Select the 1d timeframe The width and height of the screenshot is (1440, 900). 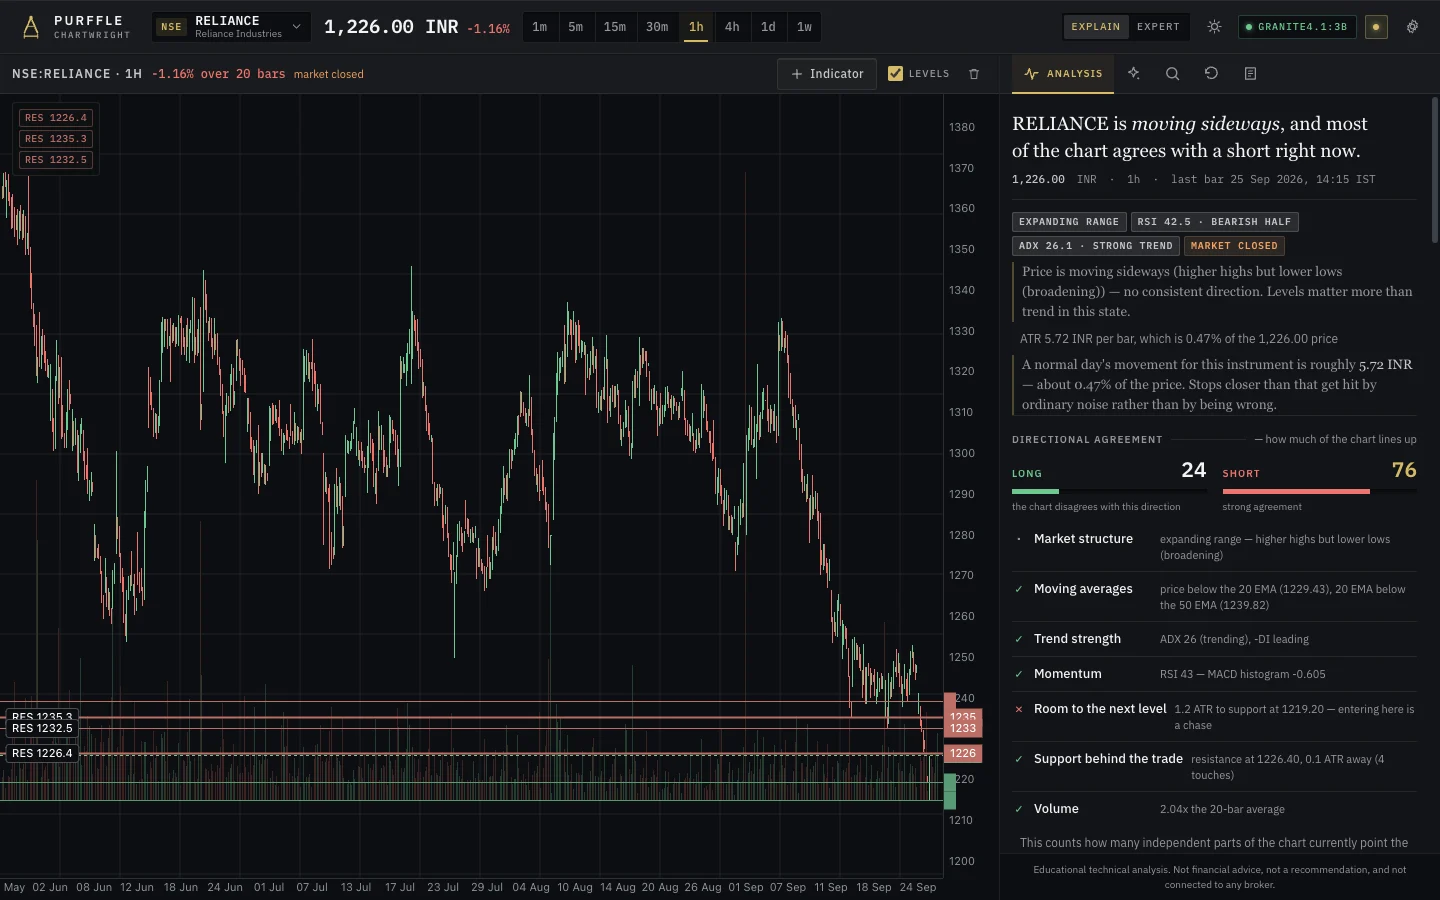click(768, 27)
